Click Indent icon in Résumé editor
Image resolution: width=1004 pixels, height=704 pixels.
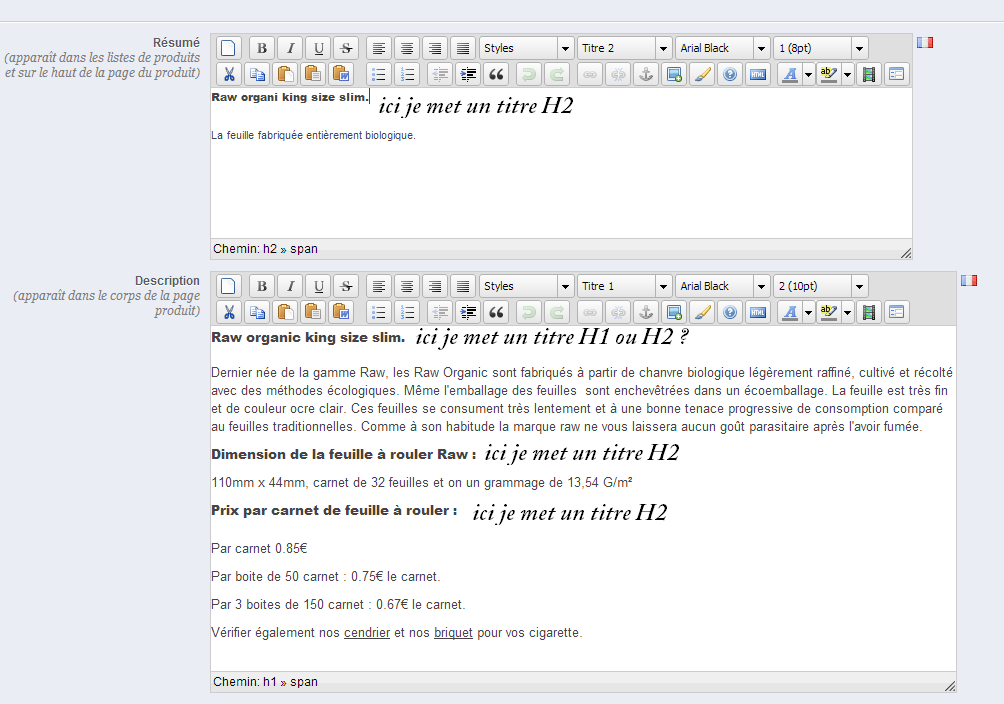468,74
